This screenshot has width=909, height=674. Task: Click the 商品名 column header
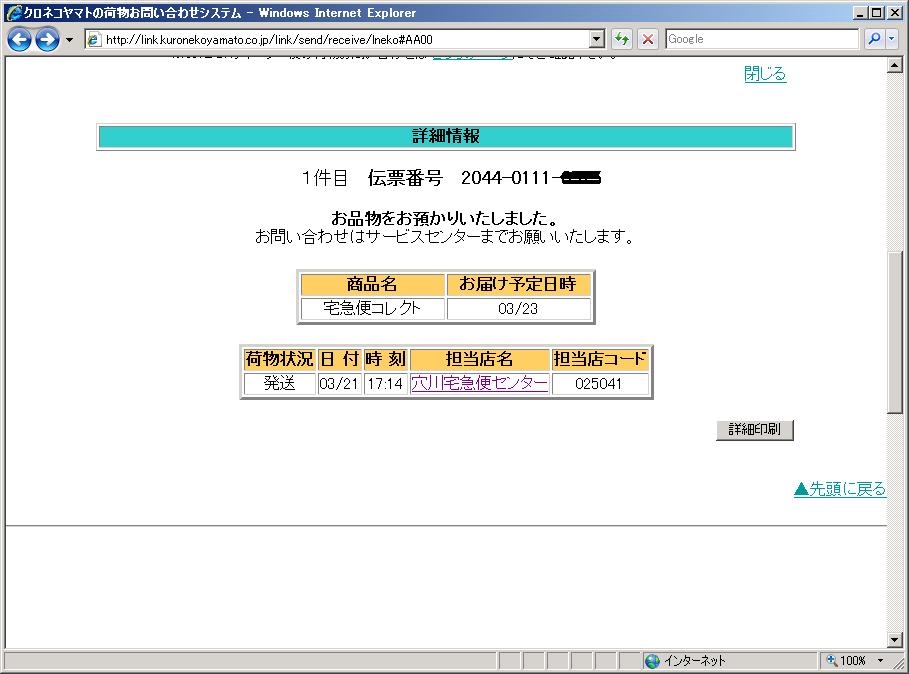[x=372, y=284]
